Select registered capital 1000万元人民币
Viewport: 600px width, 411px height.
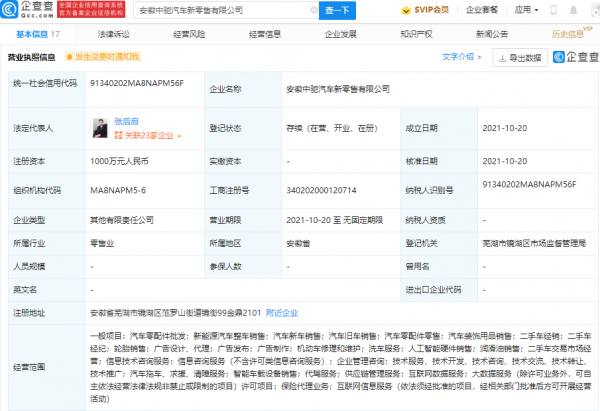click(x=119, y=161)
